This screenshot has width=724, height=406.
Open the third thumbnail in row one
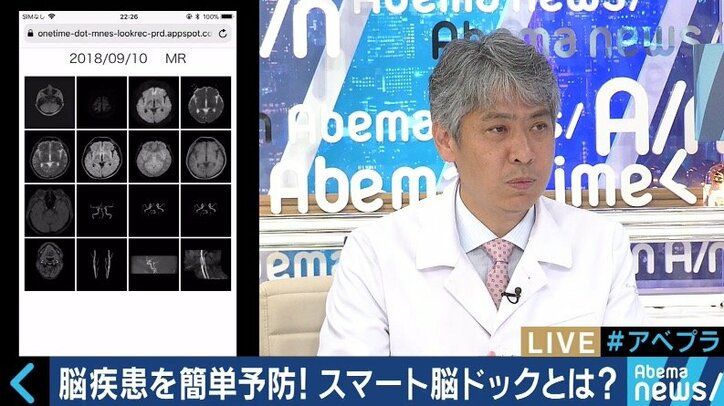click(x=154, y=103)
